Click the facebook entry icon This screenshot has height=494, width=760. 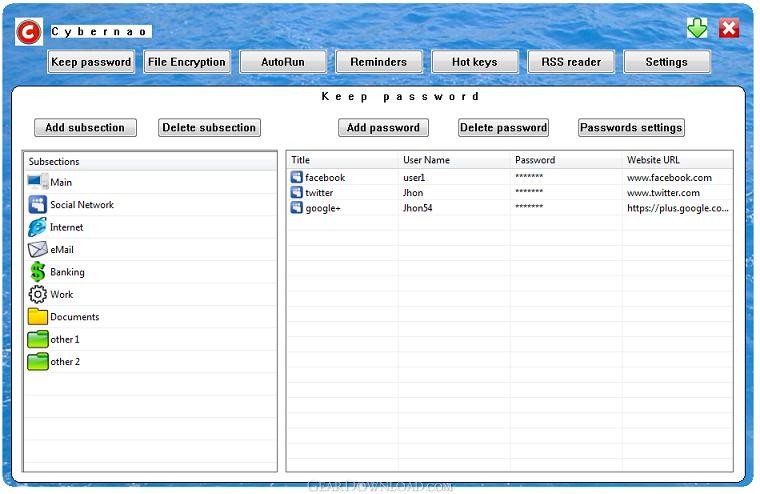(x=296, y=177)
